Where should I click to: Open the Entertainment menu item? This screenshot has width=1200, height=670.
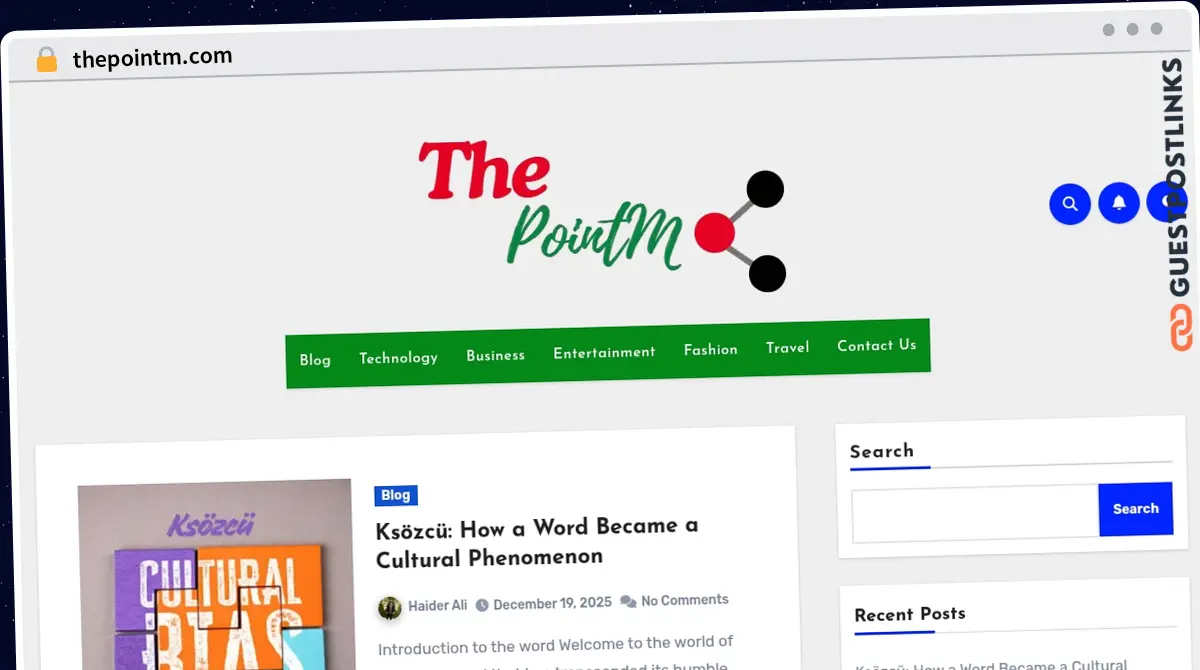(604, 352)
